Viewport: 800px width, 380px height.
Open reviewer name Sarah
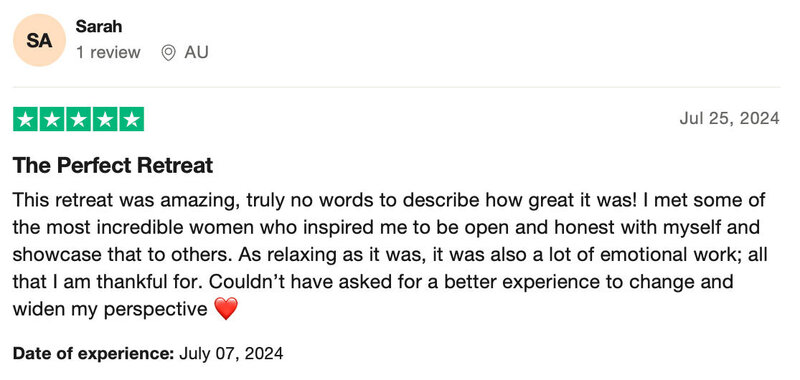tap(98, 27)
